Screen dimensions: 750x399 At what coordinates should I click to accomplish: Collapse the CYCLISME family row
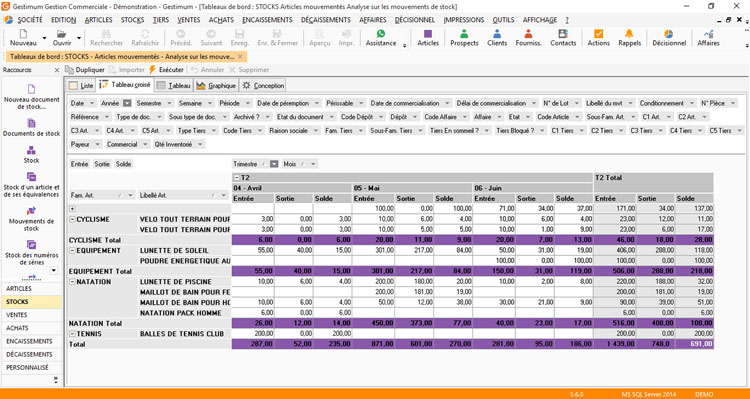[x=72, y=219]
